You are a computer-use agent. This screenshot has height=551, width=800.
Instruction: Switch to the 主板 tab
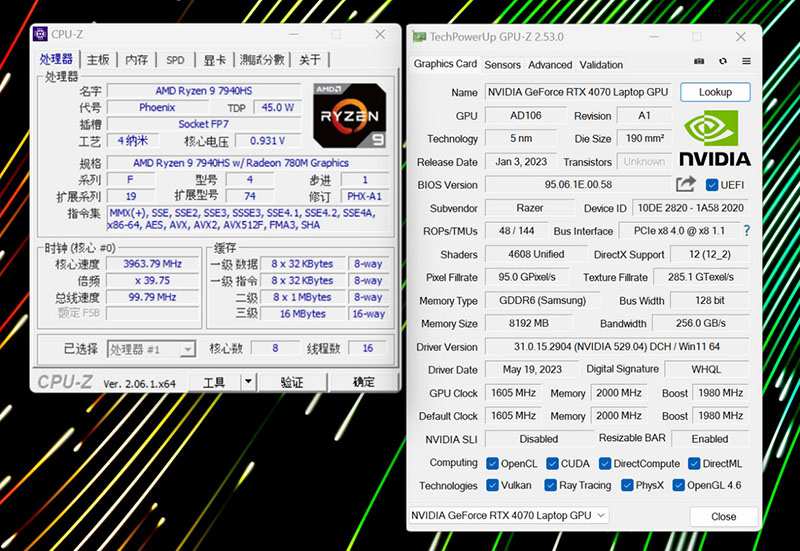pyautogui.click(x=98, y=60)
